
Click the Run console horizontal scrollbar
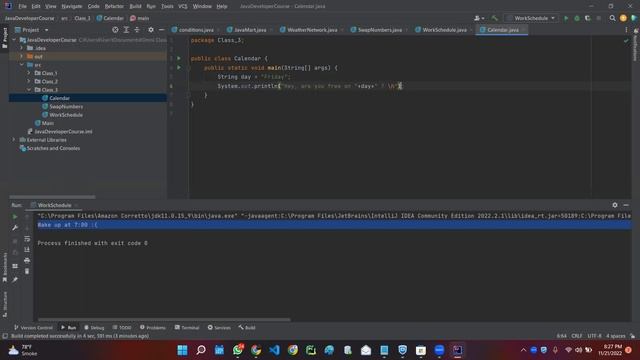point(164,320)
